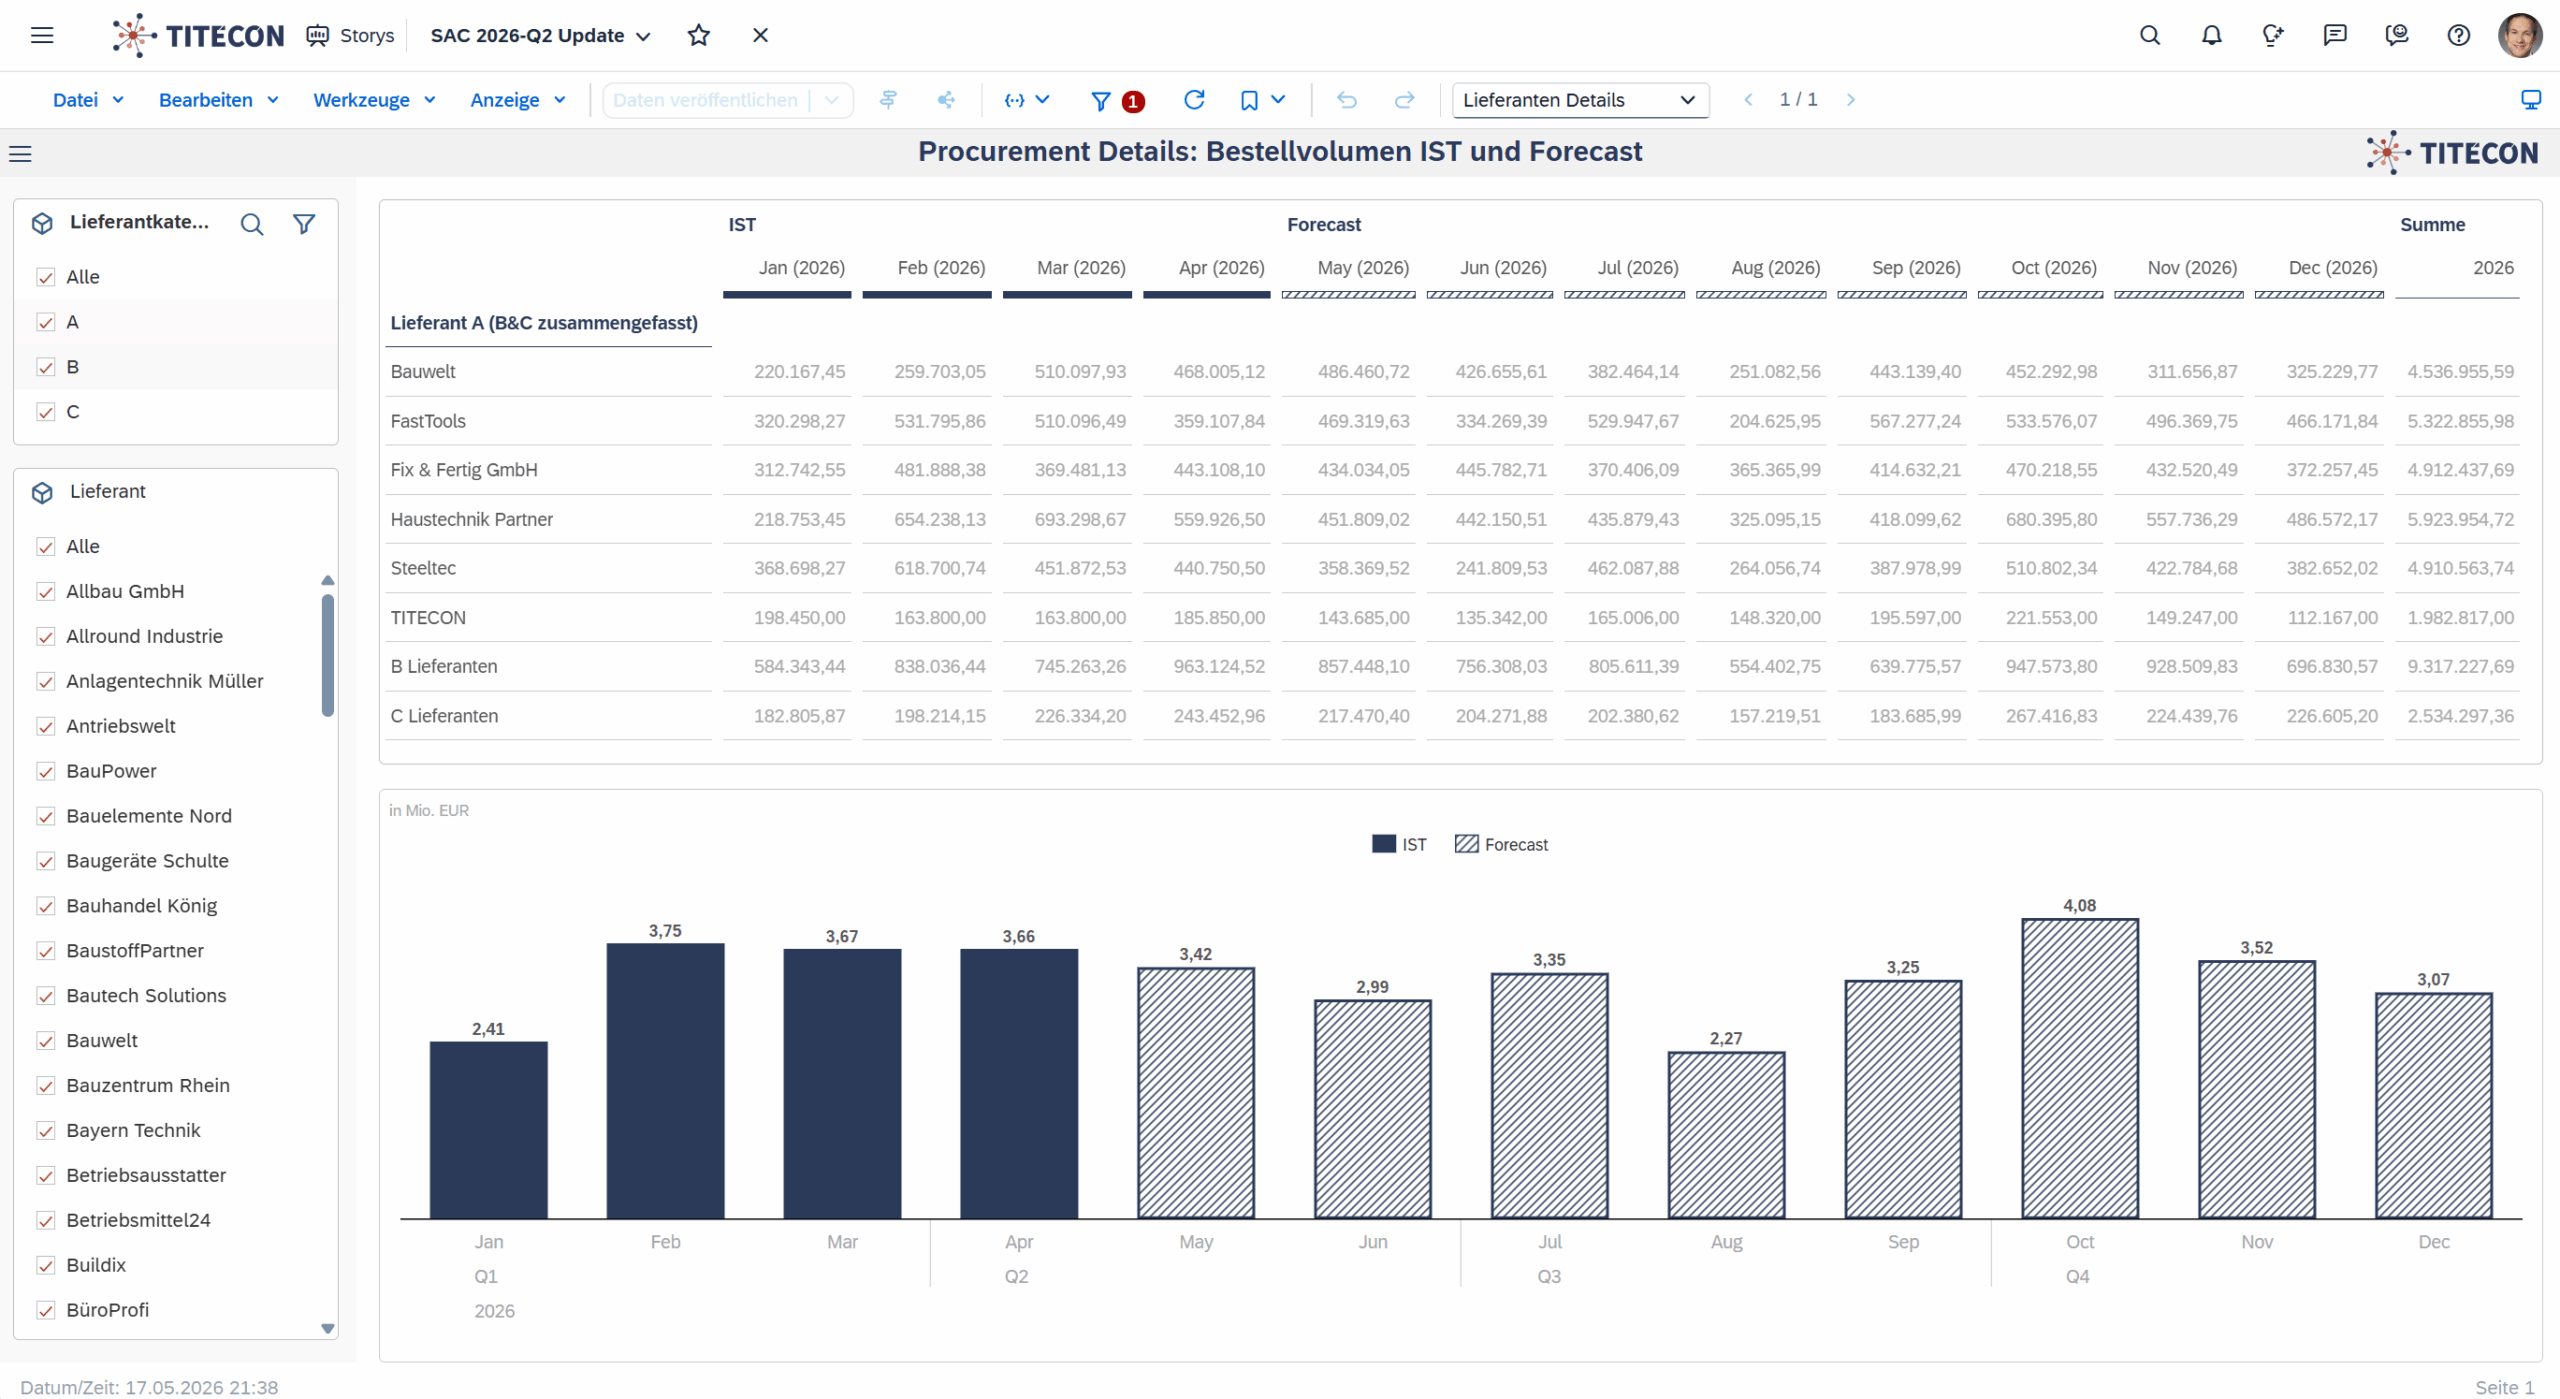Click TITECON total cell 1.982.817,00
Viewport: 2560px width, 1399px height.
tap(2460, 618)
